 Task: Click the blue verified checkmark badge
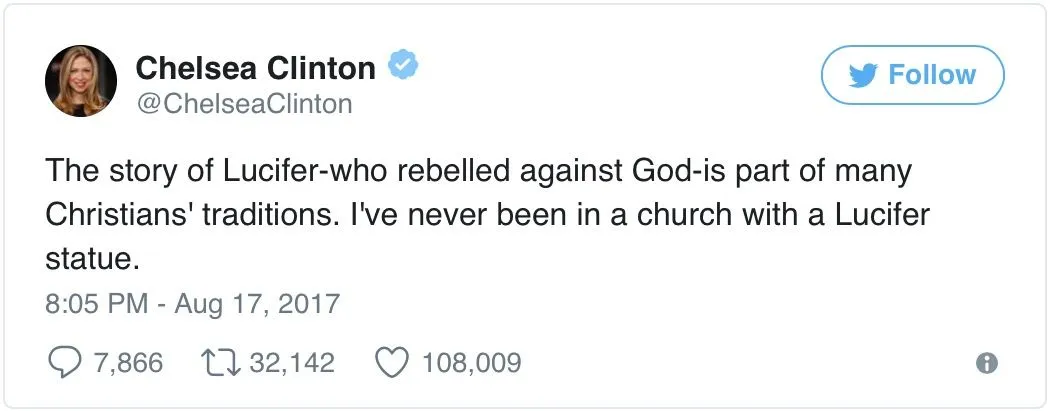pyautogui.click(x=402, y=68)
